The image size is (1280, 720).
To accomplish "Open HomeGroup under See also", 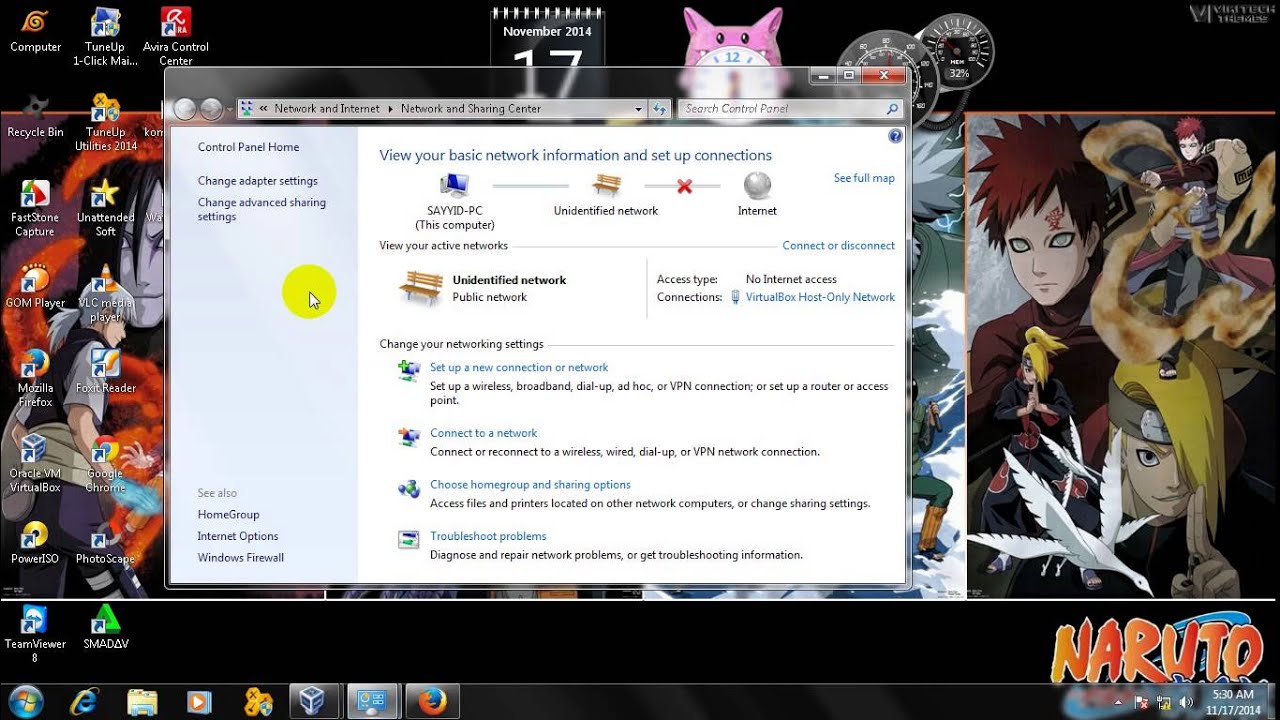I will (x=228, y=514).
